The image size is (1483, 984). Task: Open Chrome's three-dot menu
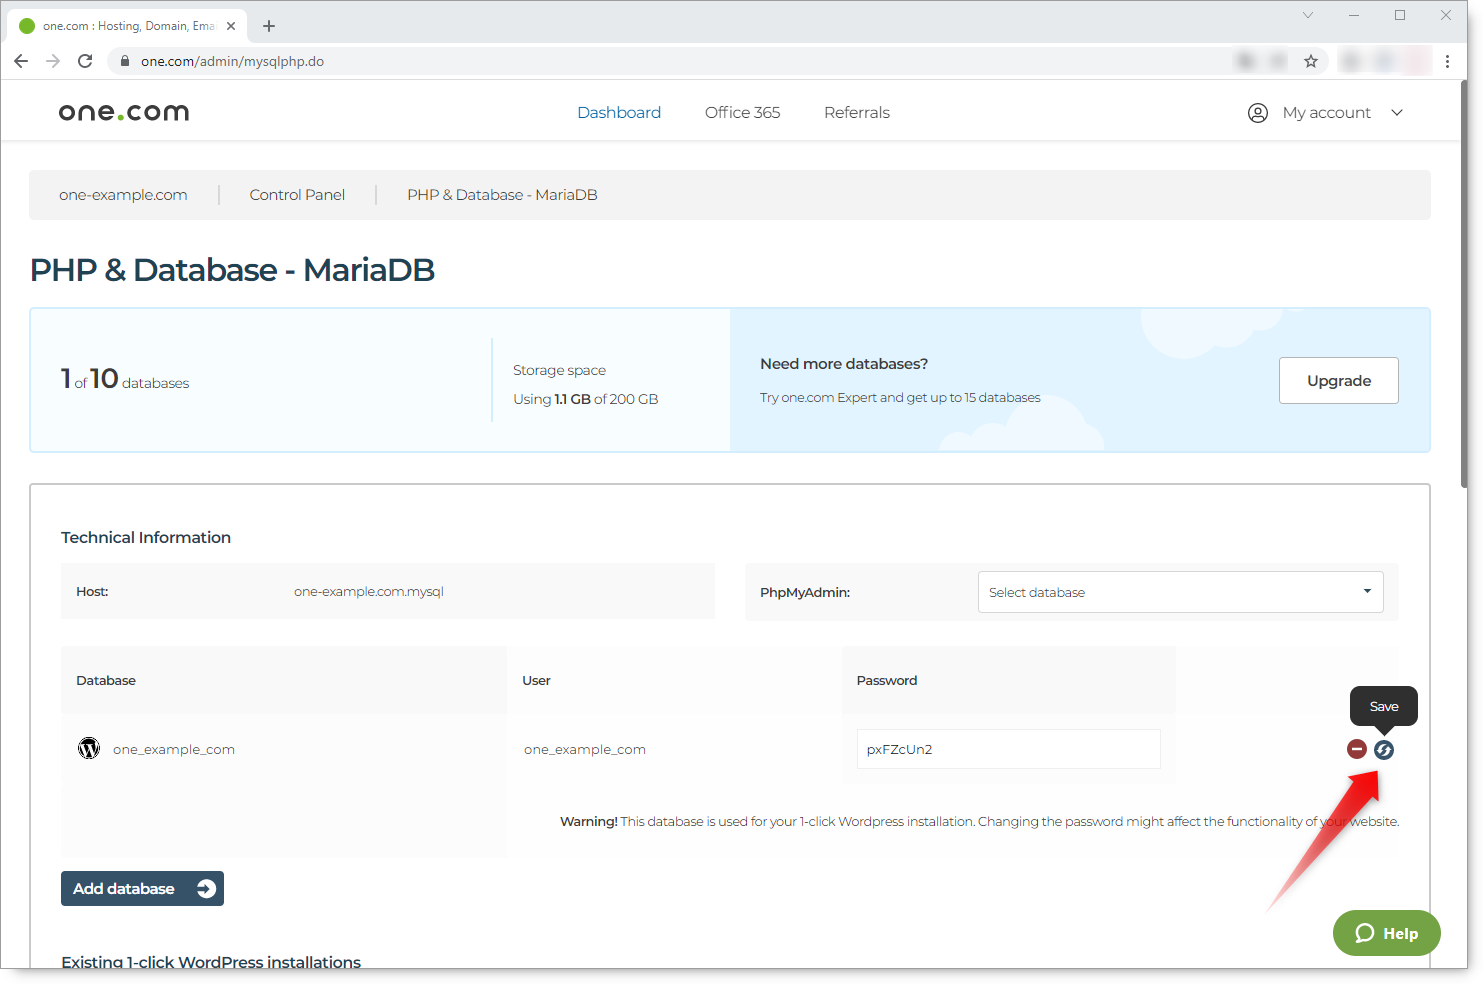coord(1449,60)
